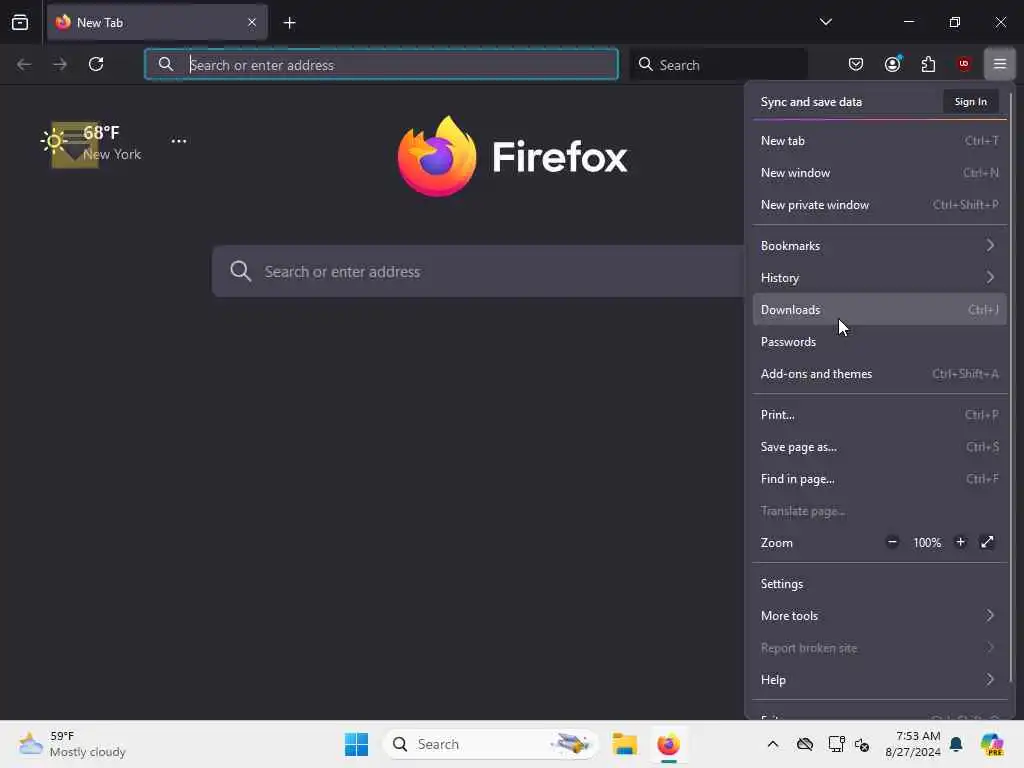Open the clock showing 7:53 AM
The width and height of the screenshot is (1024, 768).
913,744
